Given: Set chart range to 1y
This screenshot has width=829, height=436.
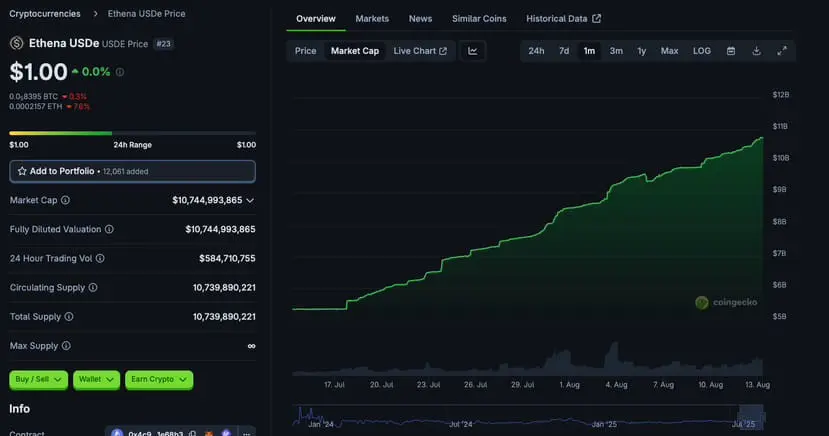Looking at the screenshot, I should 641,51.
